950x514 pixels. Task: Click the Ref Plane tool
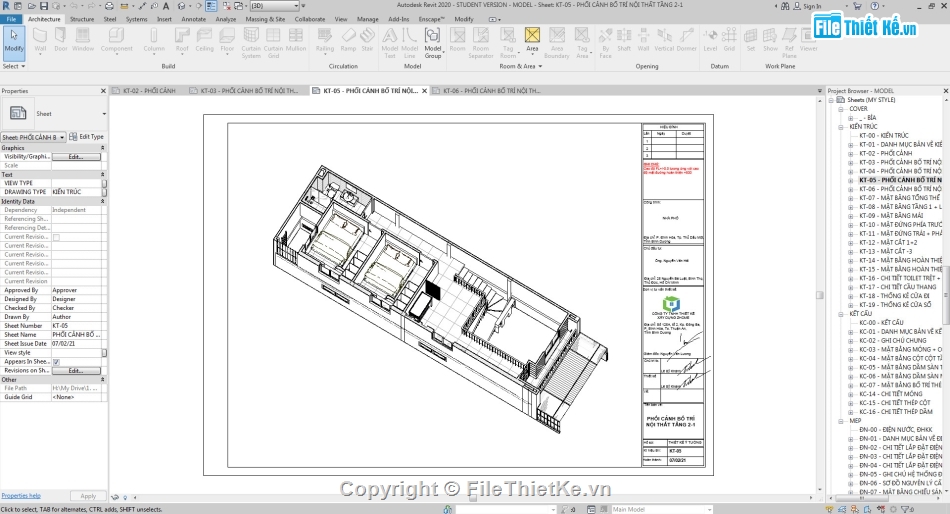789,42
